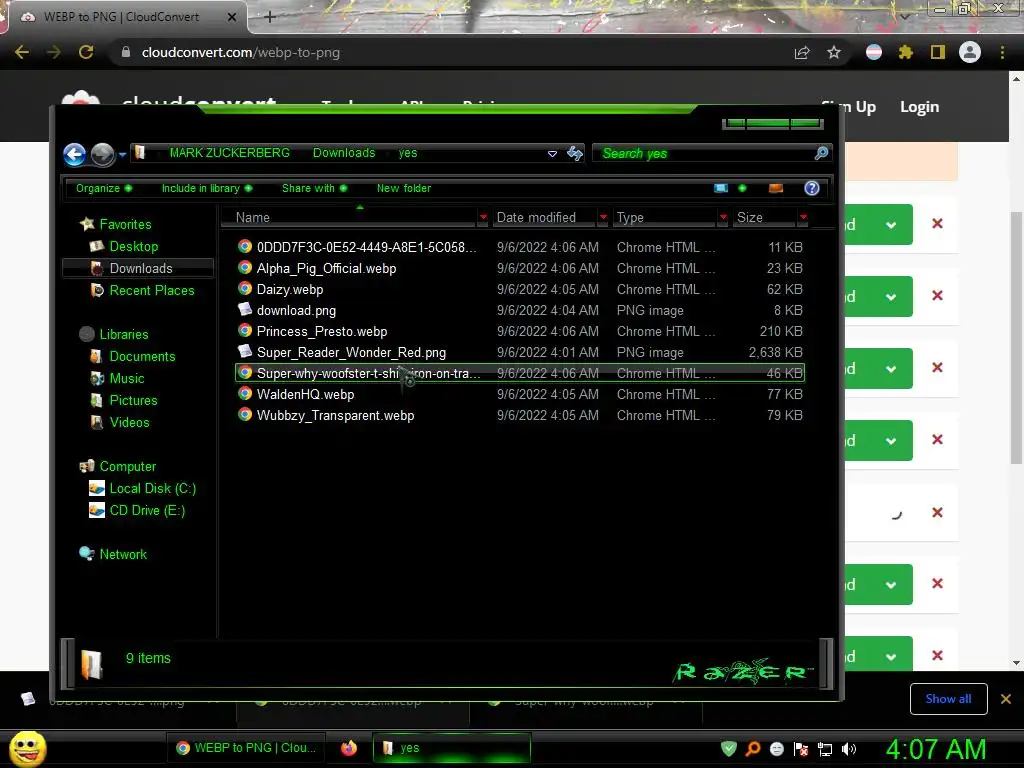Select Alpha_Pig_Official.webp file
Viewport: 1024px width, 768px height.
click(520, 268)
